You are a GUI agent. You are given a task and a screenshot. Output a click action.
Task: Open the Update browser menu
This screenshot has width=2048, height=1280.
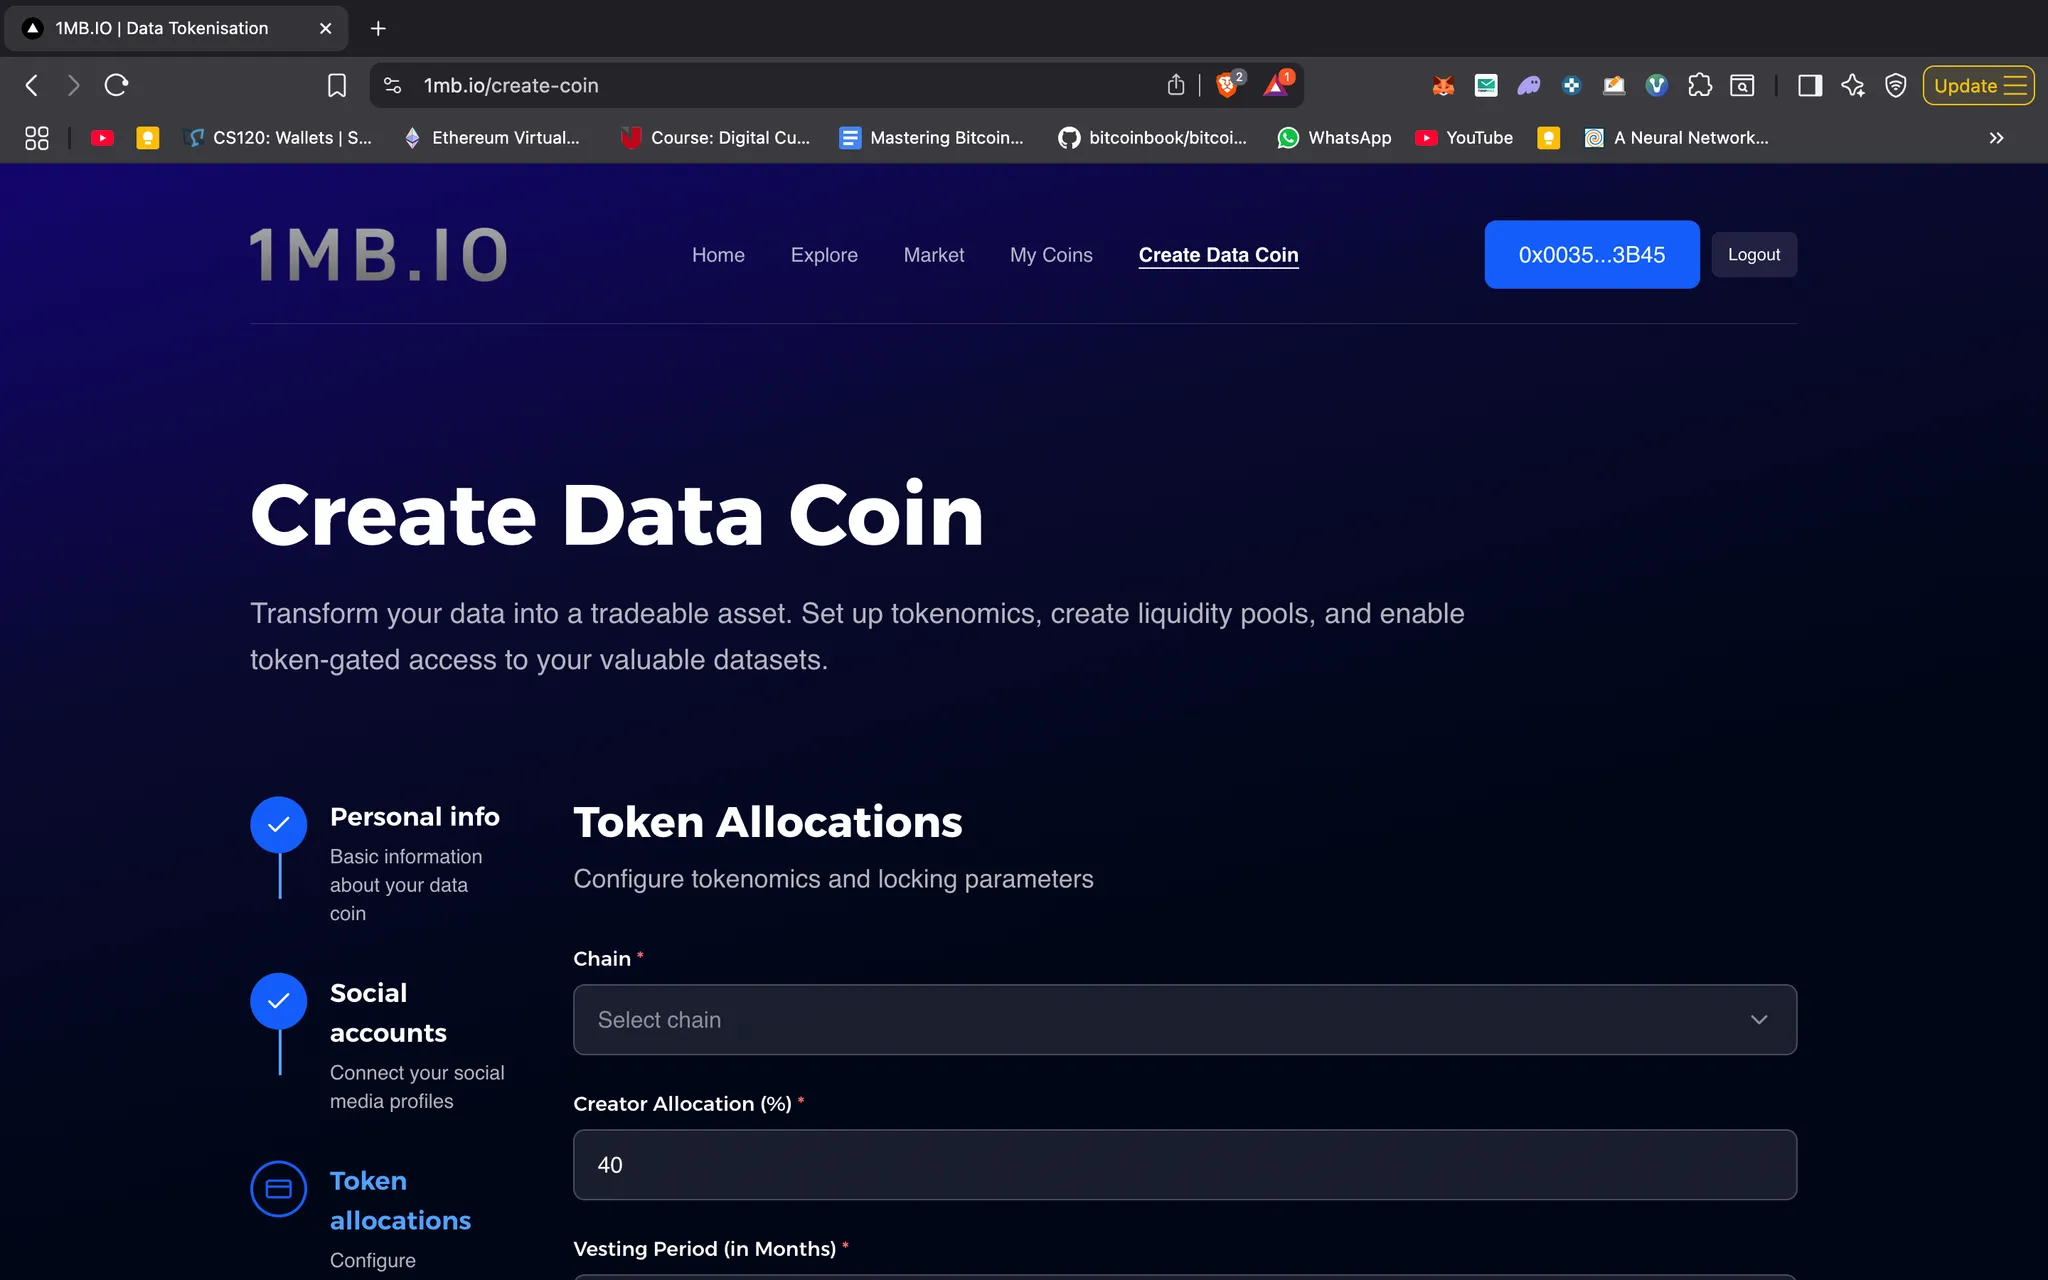1978,86
